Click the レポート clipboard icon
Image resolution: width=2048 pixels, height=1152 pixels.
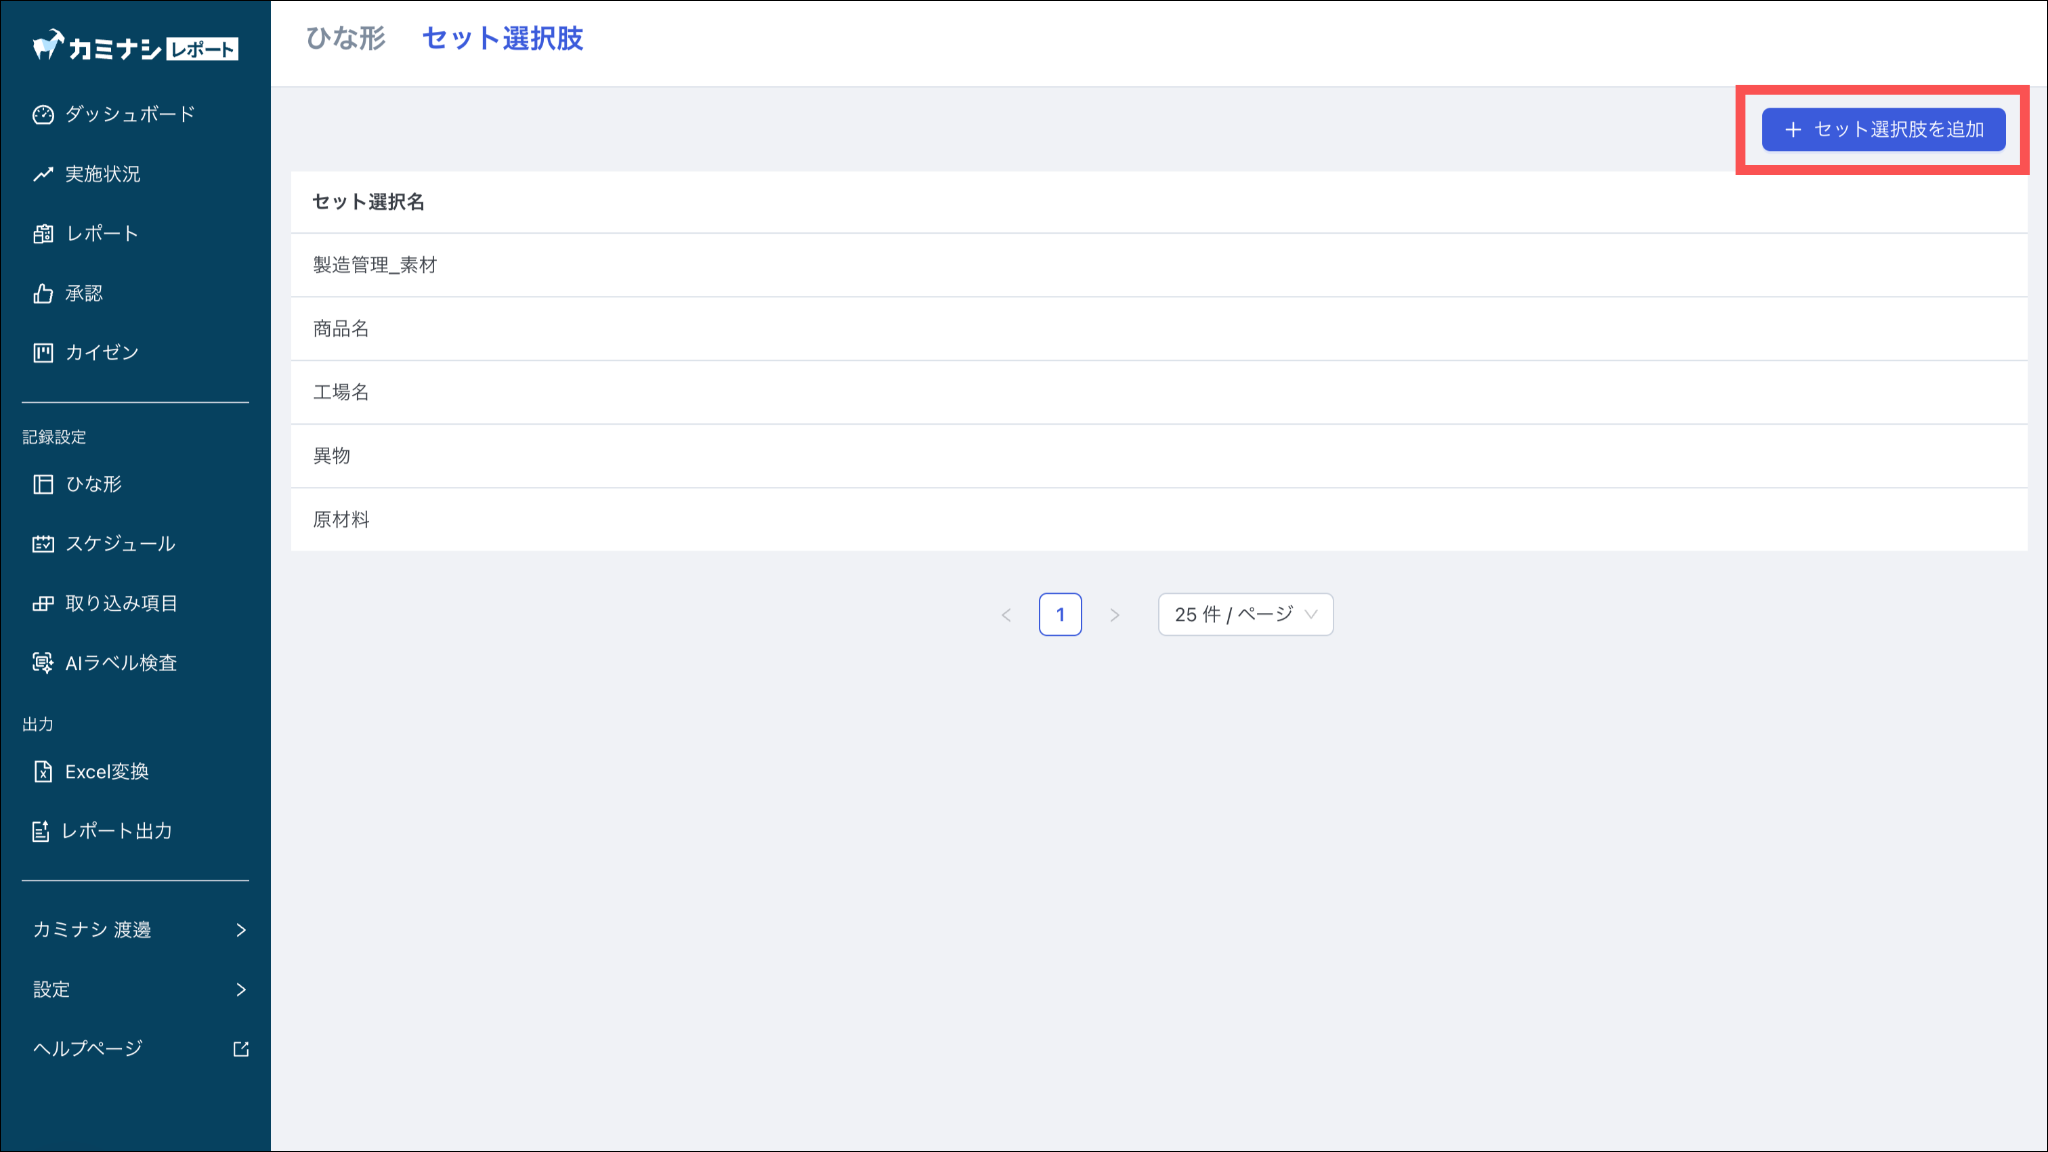(x=43, y=234)
